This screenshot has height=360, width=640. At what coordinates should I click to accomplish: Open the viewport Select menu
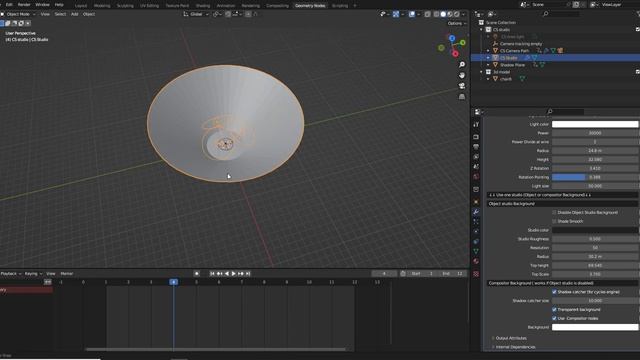coord(60,14)
